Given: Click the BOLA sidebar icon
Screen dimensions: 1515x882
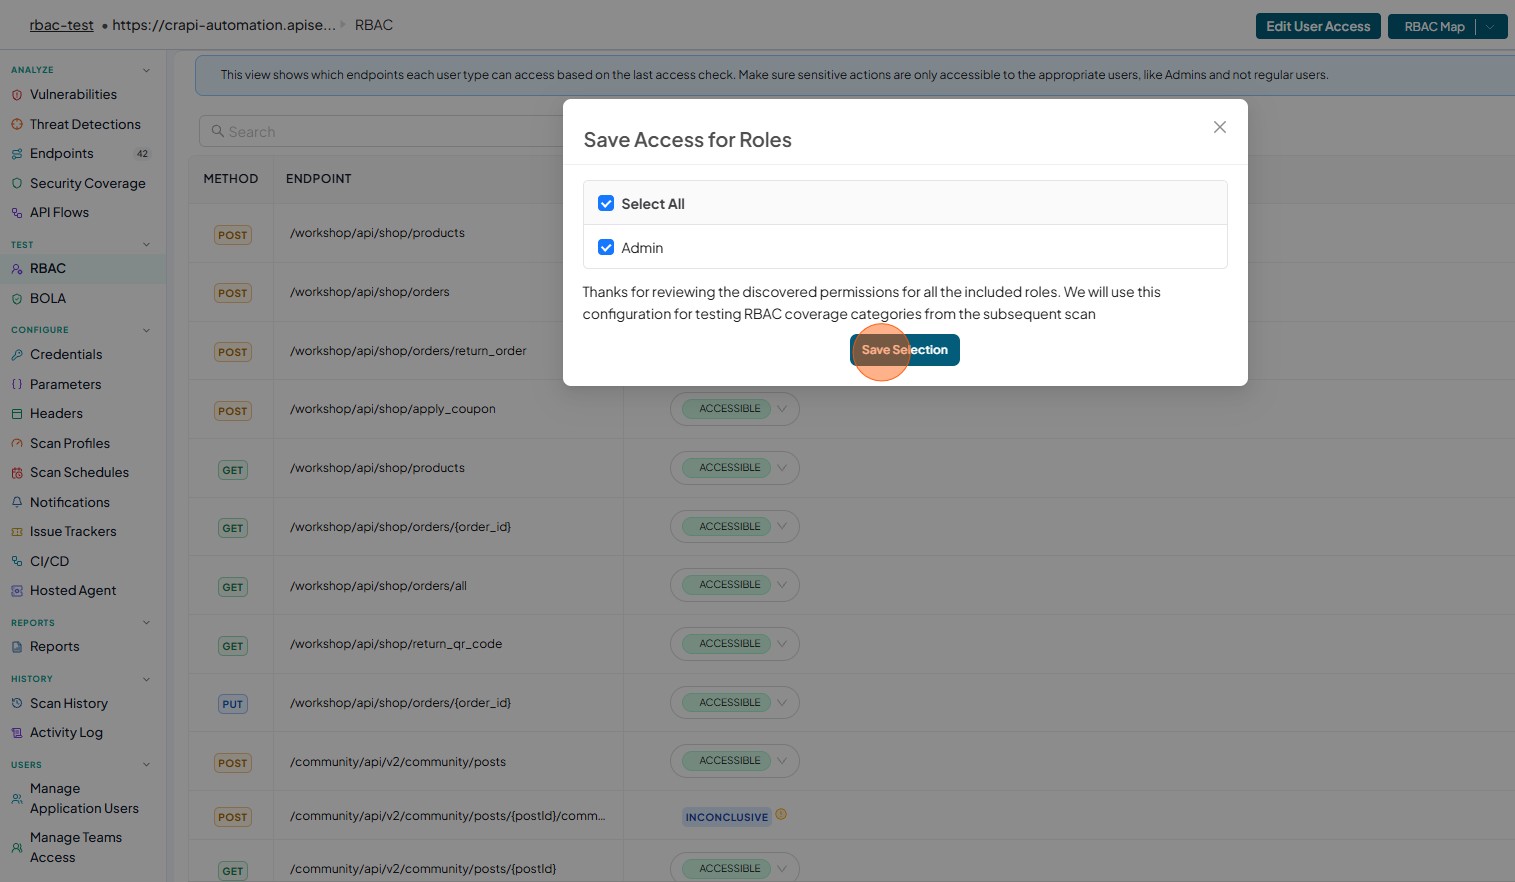Looking at the screenshot, I should point(17,299).
